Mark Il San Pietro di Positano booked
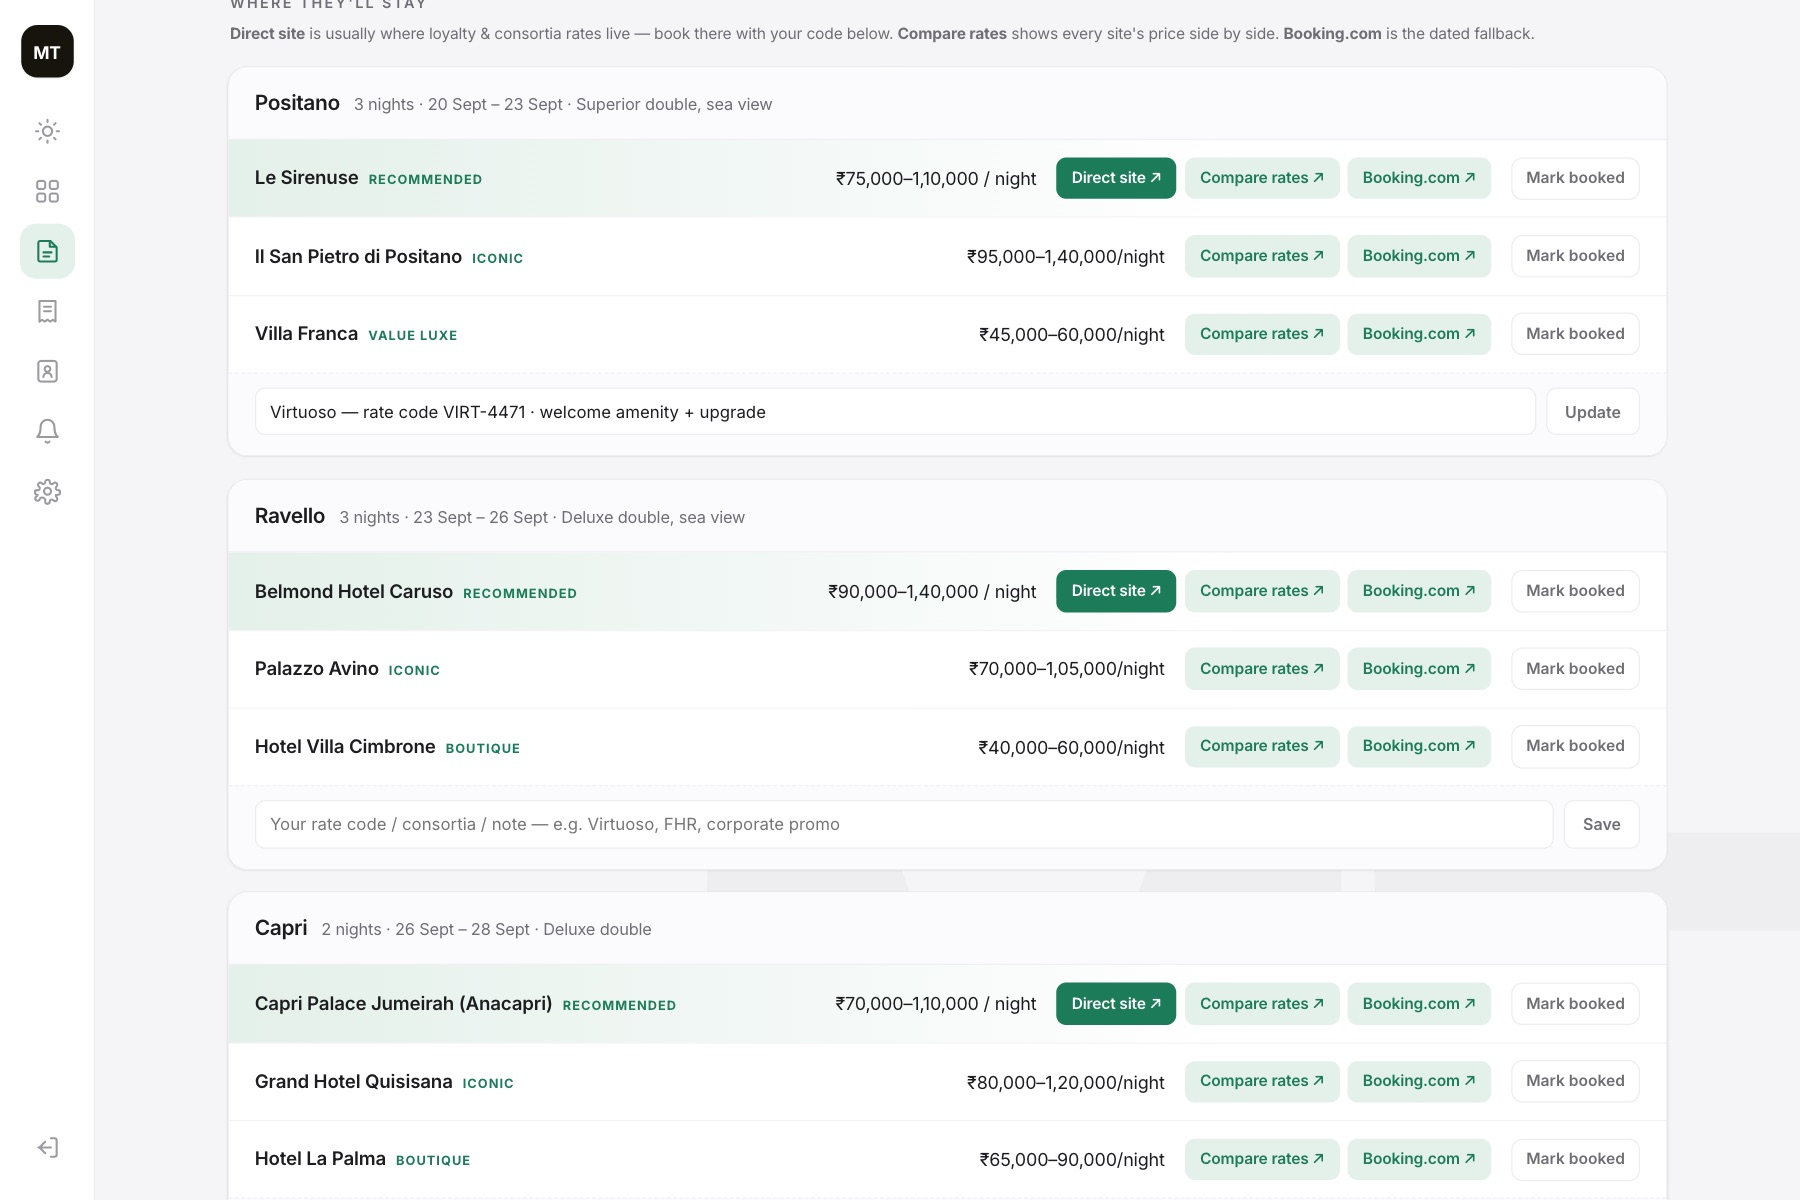Viewport: 1800px width, 1200px height. point(1575,256)
